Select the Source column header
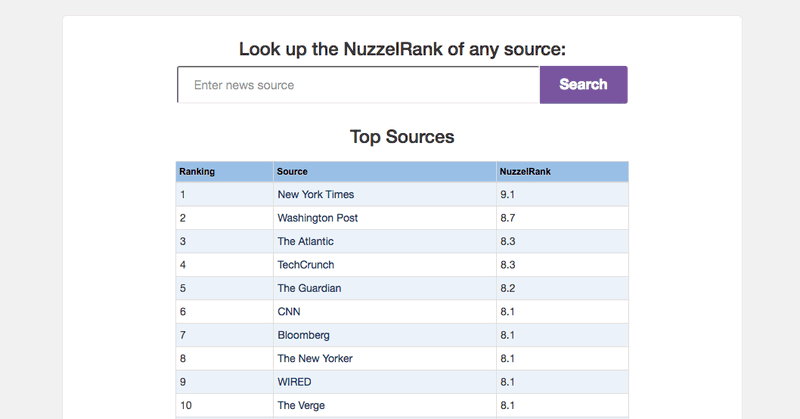The height and width of the screenshot is (419, 800). (385, 171)
